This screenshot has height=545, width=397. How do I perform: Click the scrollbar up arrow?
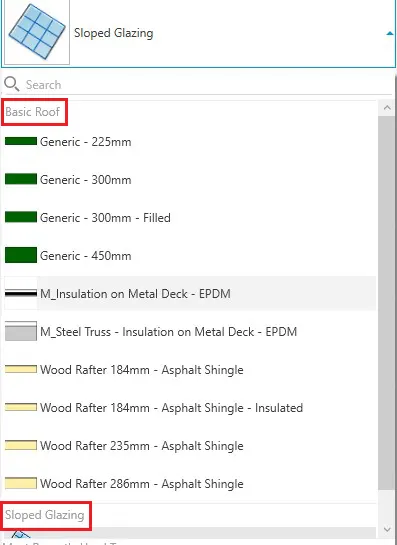[x=387, y=108]
